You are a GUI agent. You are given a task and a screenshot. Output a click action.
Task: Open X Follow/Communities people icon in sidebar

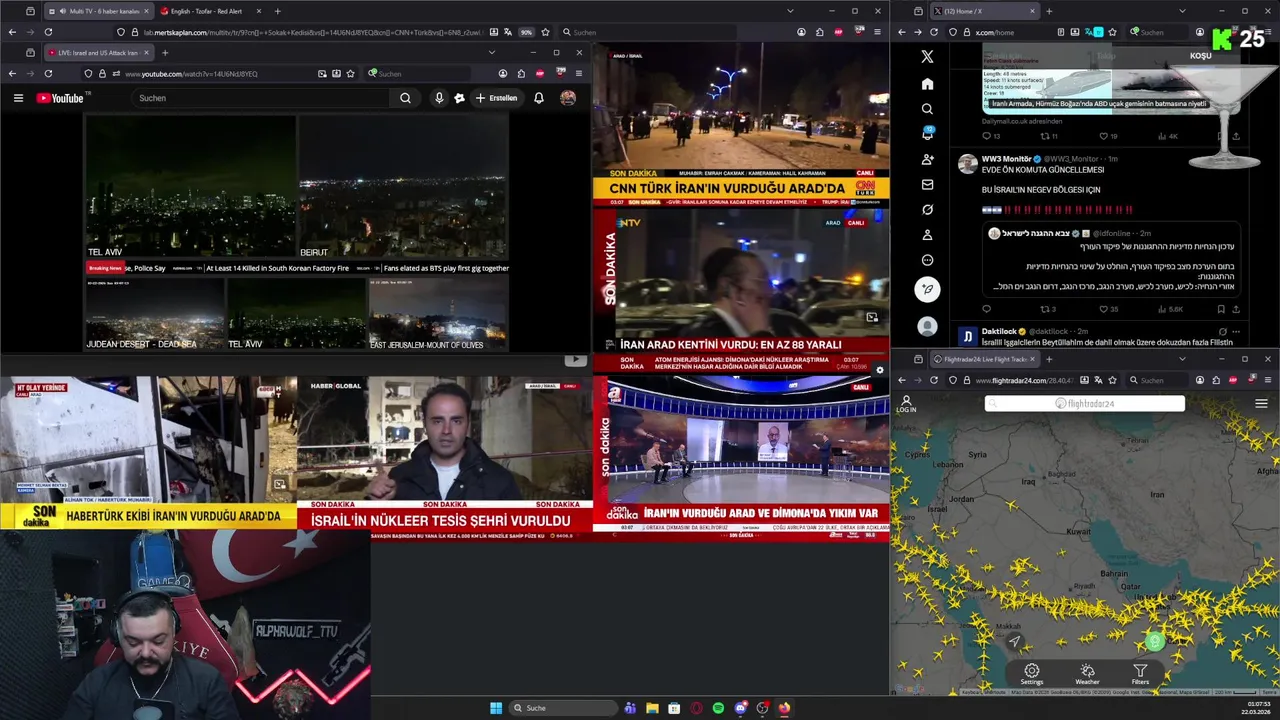[927, 160]
